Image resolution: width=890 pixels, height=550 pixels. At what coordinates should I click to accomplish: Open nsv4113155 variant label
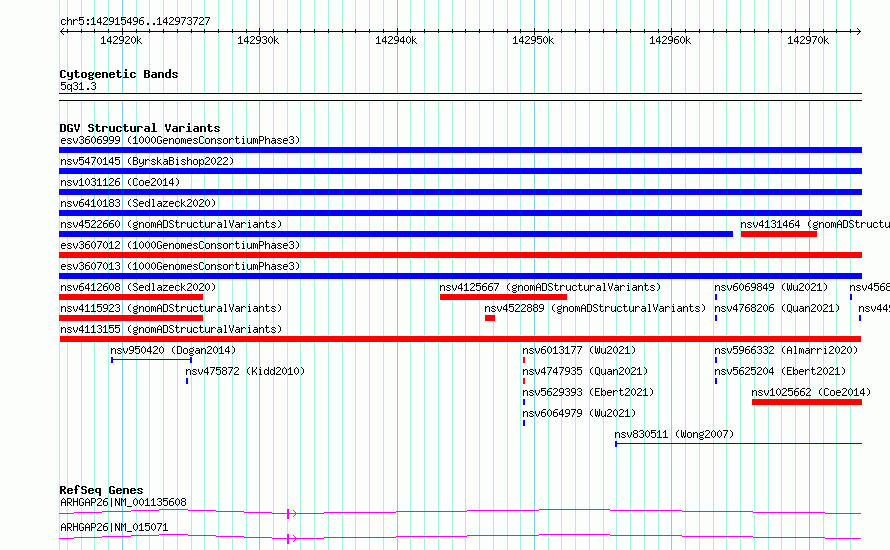pos(171,329)
